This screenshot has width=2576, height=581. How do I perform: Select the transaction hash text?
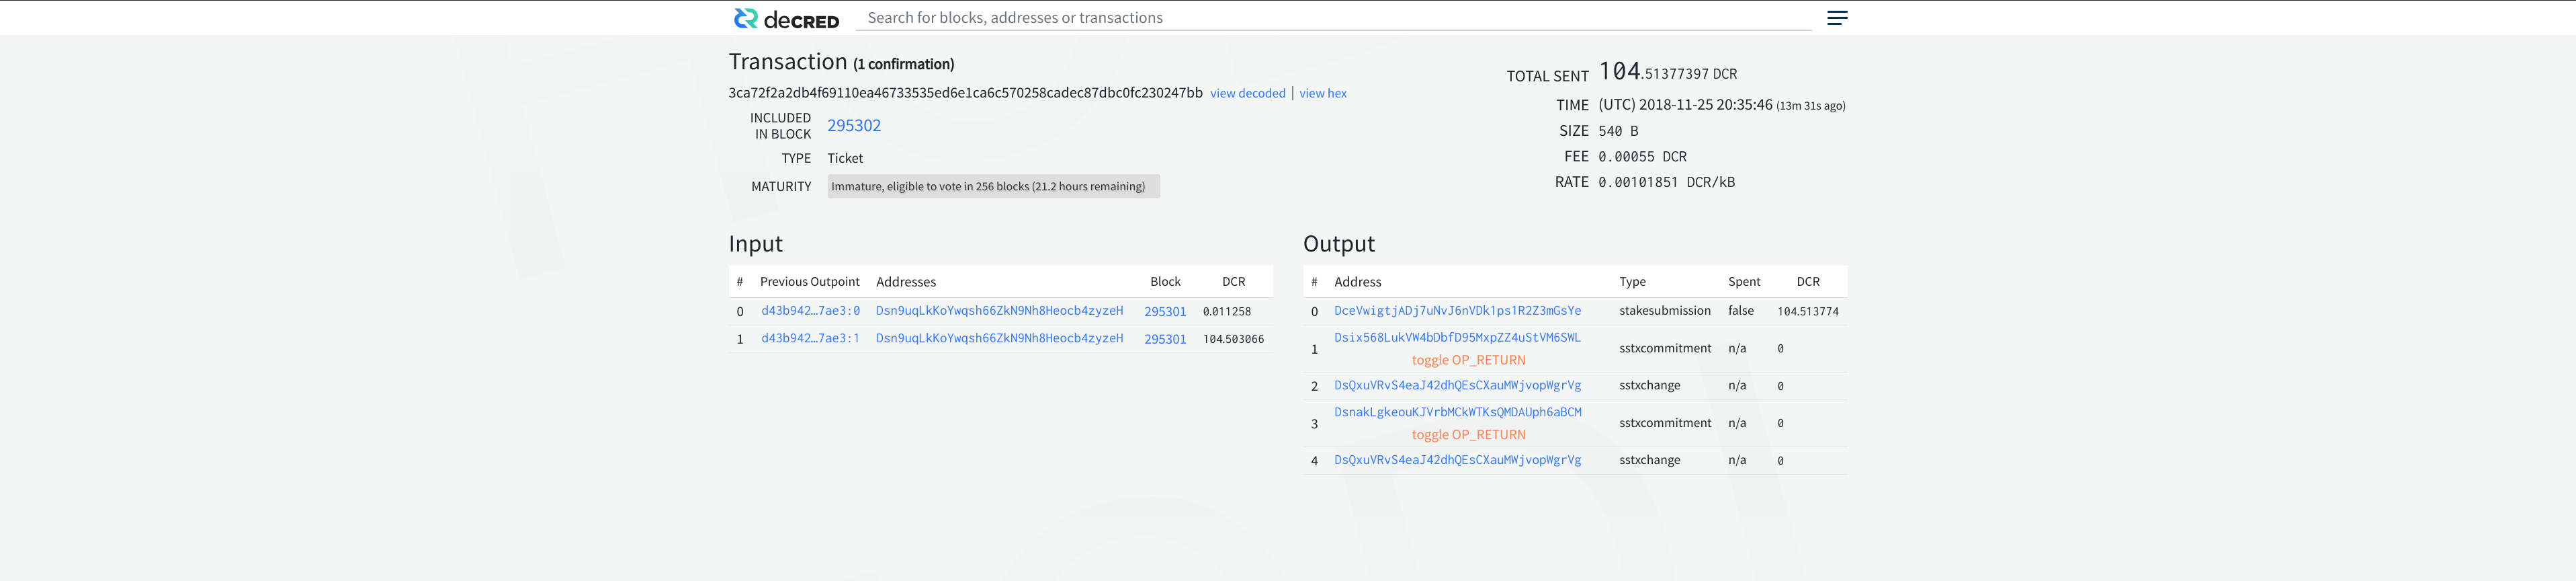click(965, 93)
